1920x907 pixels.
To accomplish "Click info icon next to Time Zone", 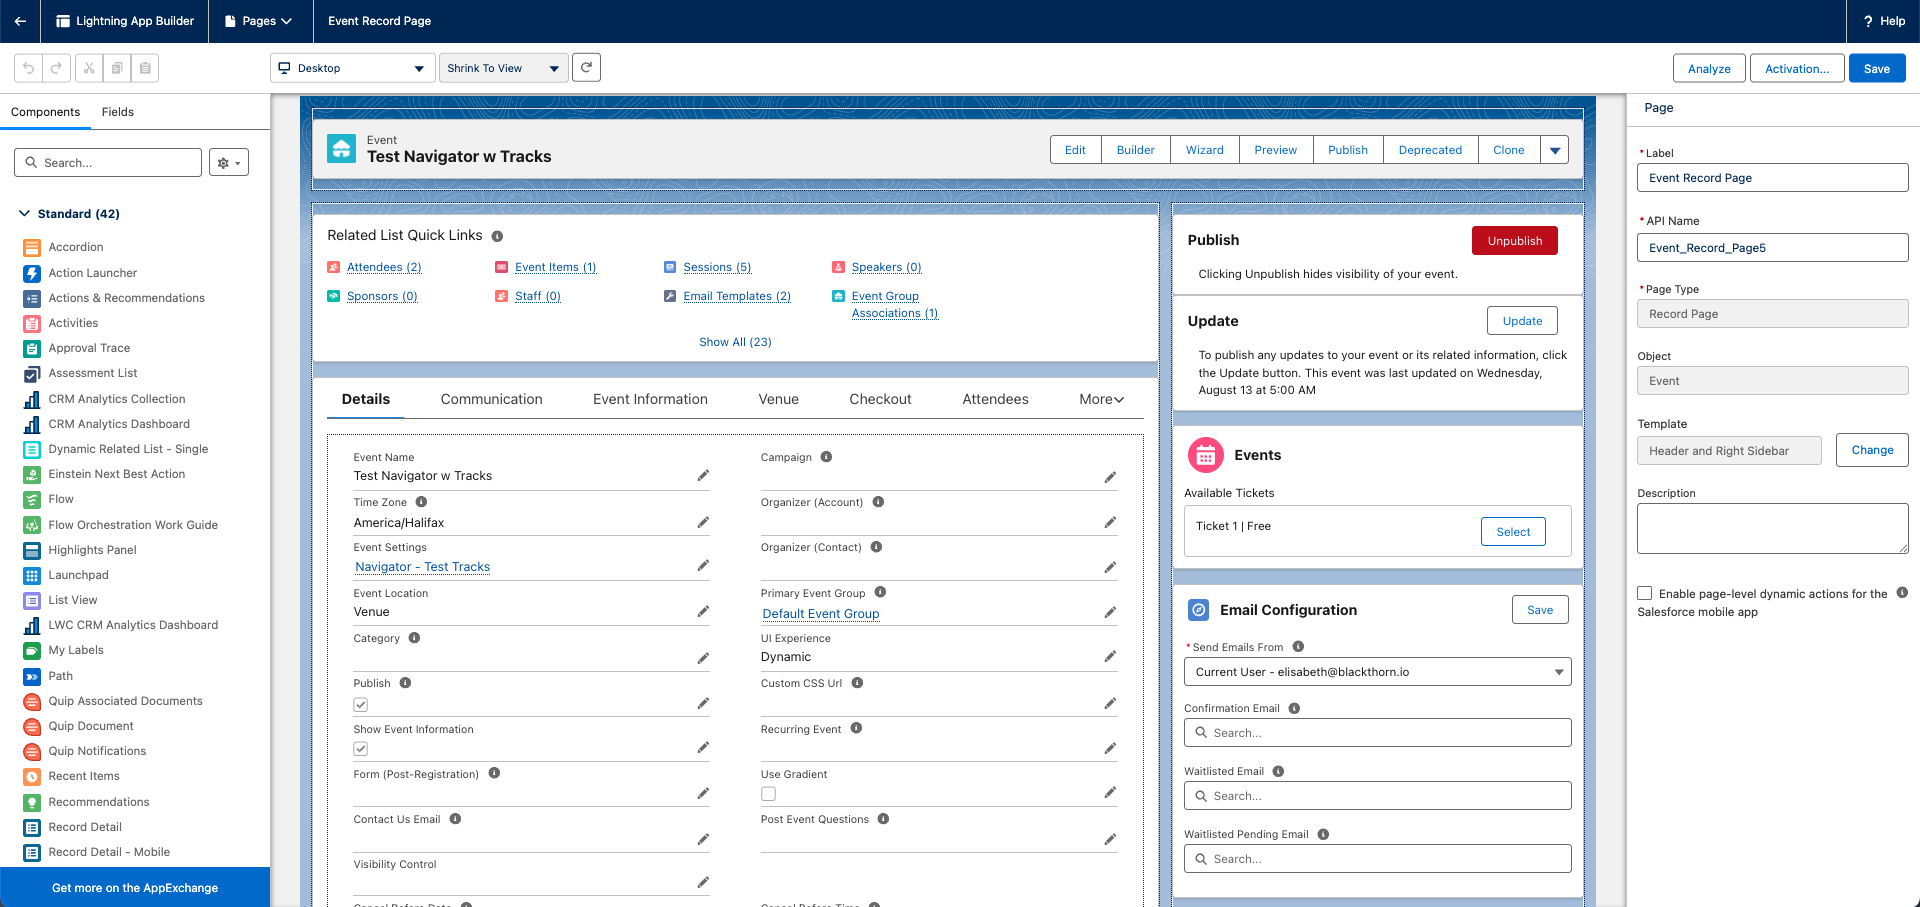I will (422, 502).
